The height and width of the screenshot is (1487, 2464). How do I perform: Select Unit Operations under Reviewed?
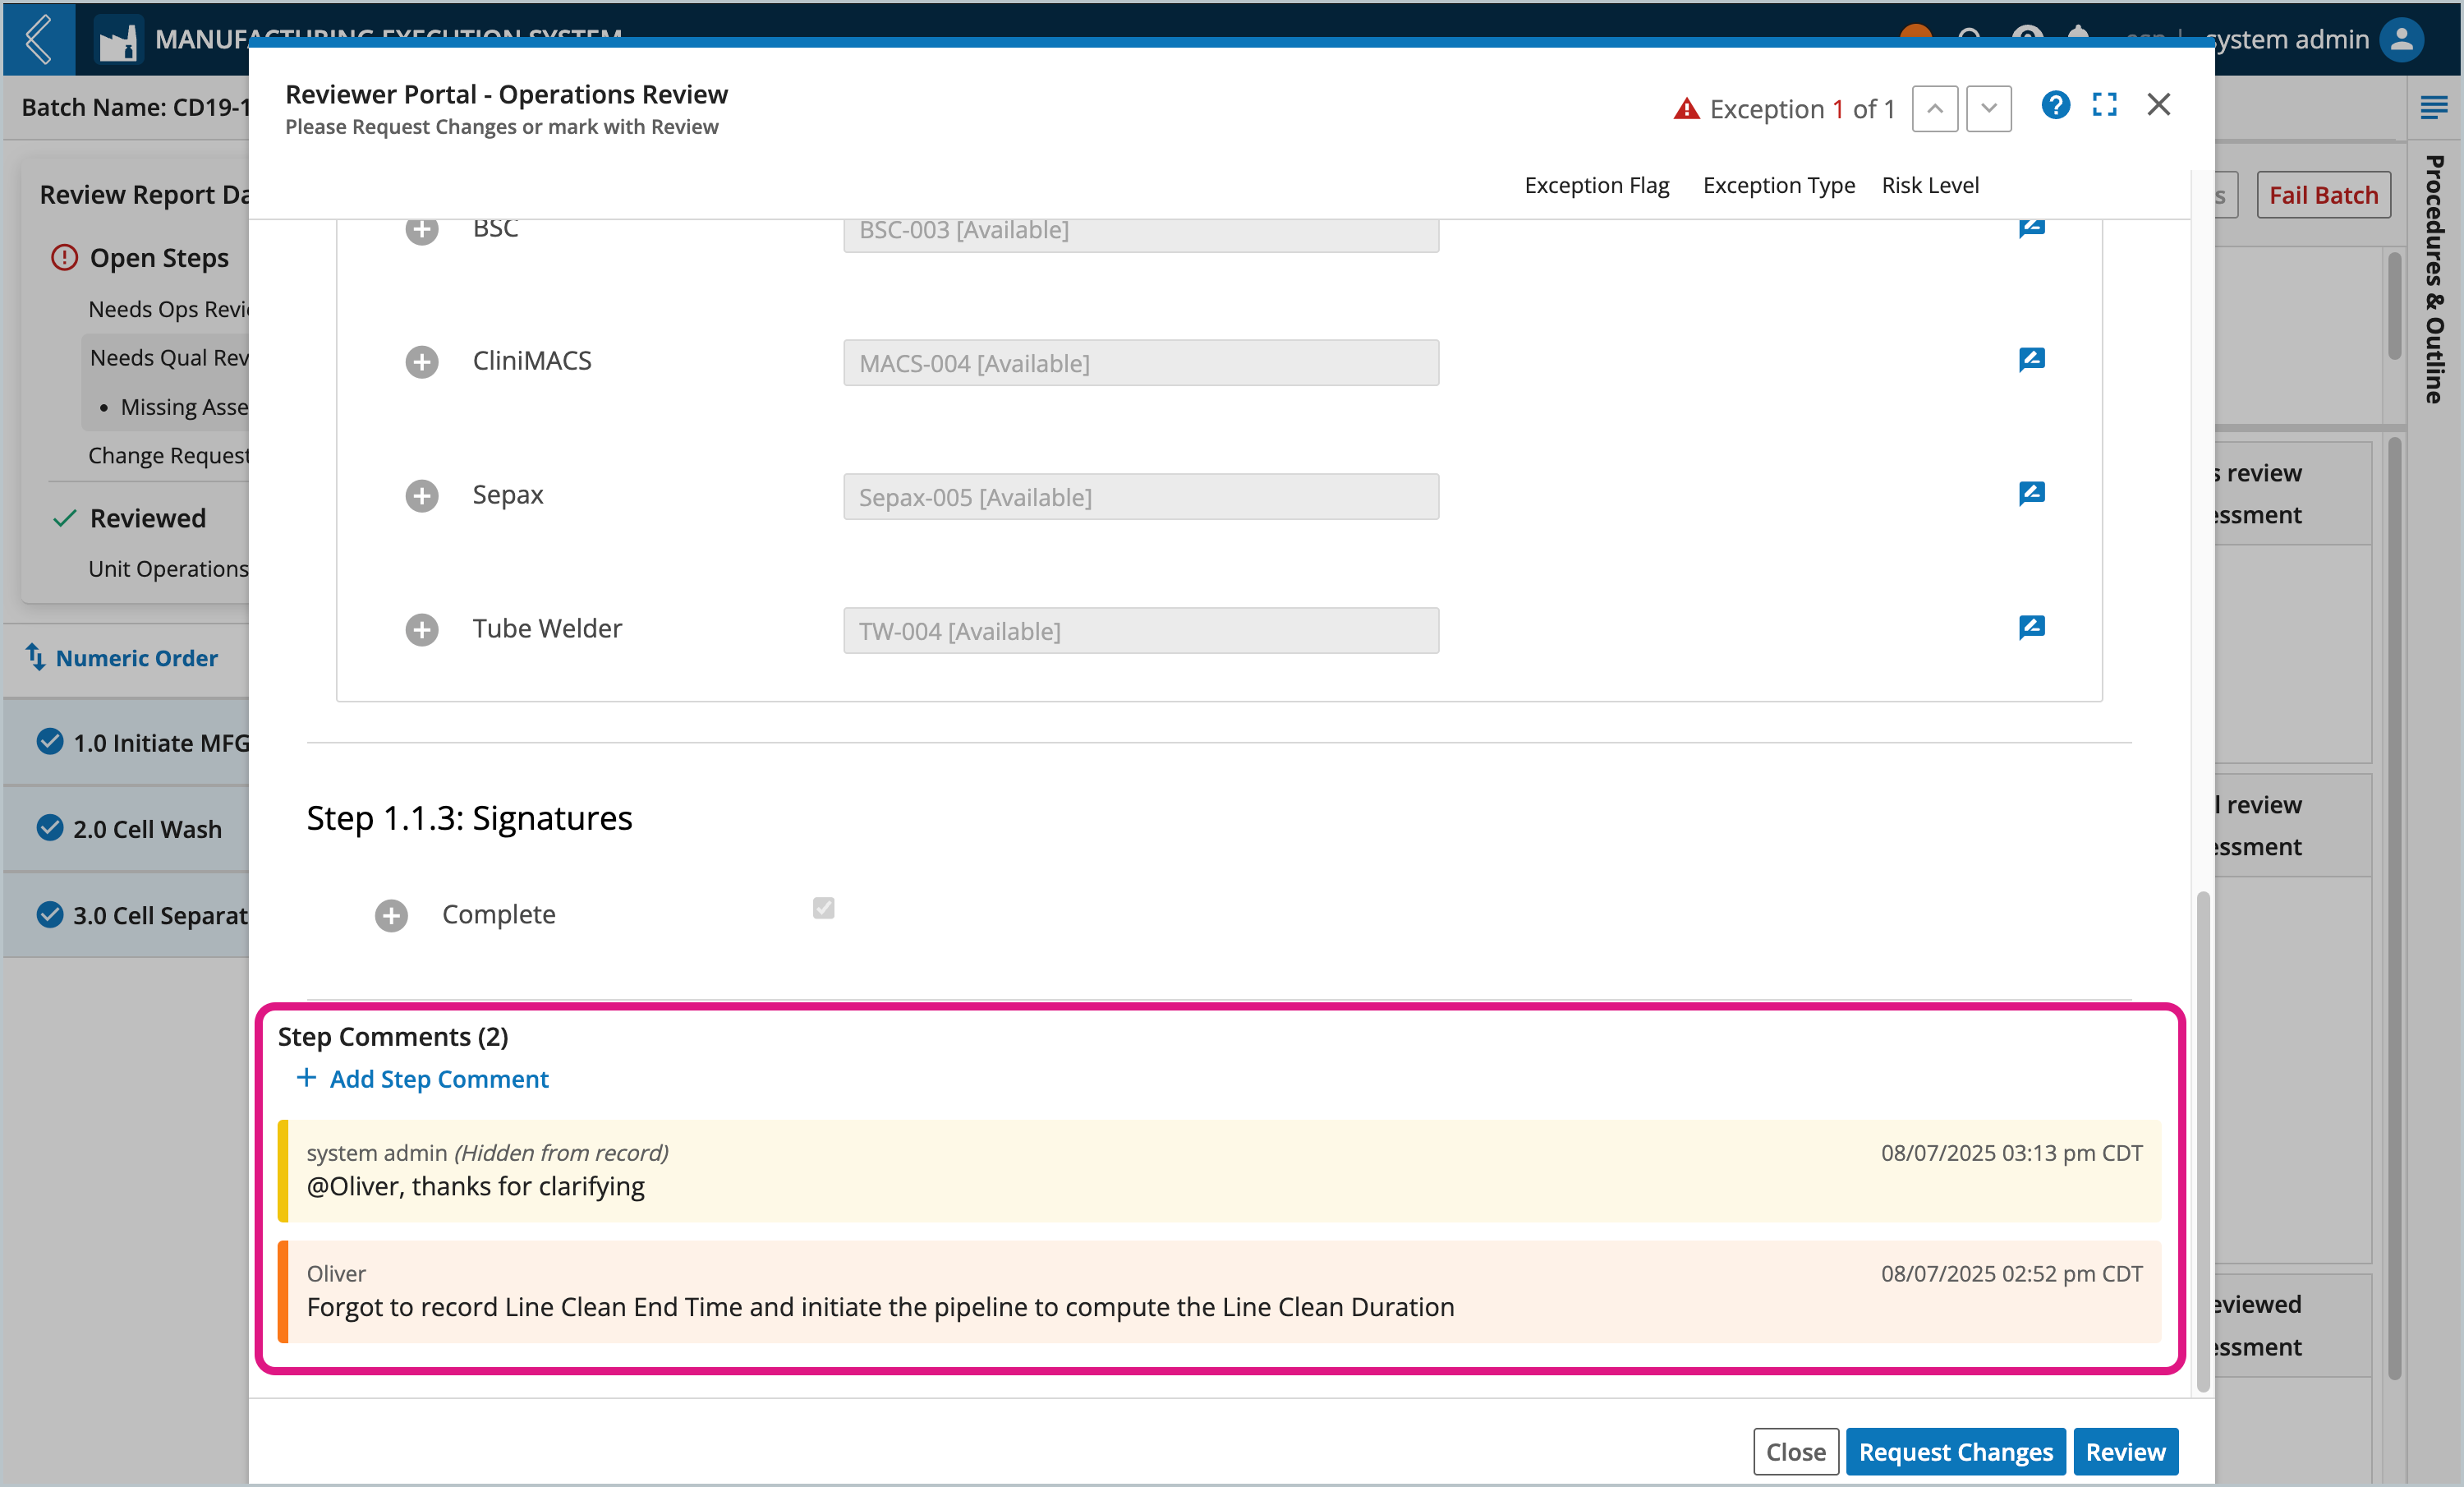point(168,568)
